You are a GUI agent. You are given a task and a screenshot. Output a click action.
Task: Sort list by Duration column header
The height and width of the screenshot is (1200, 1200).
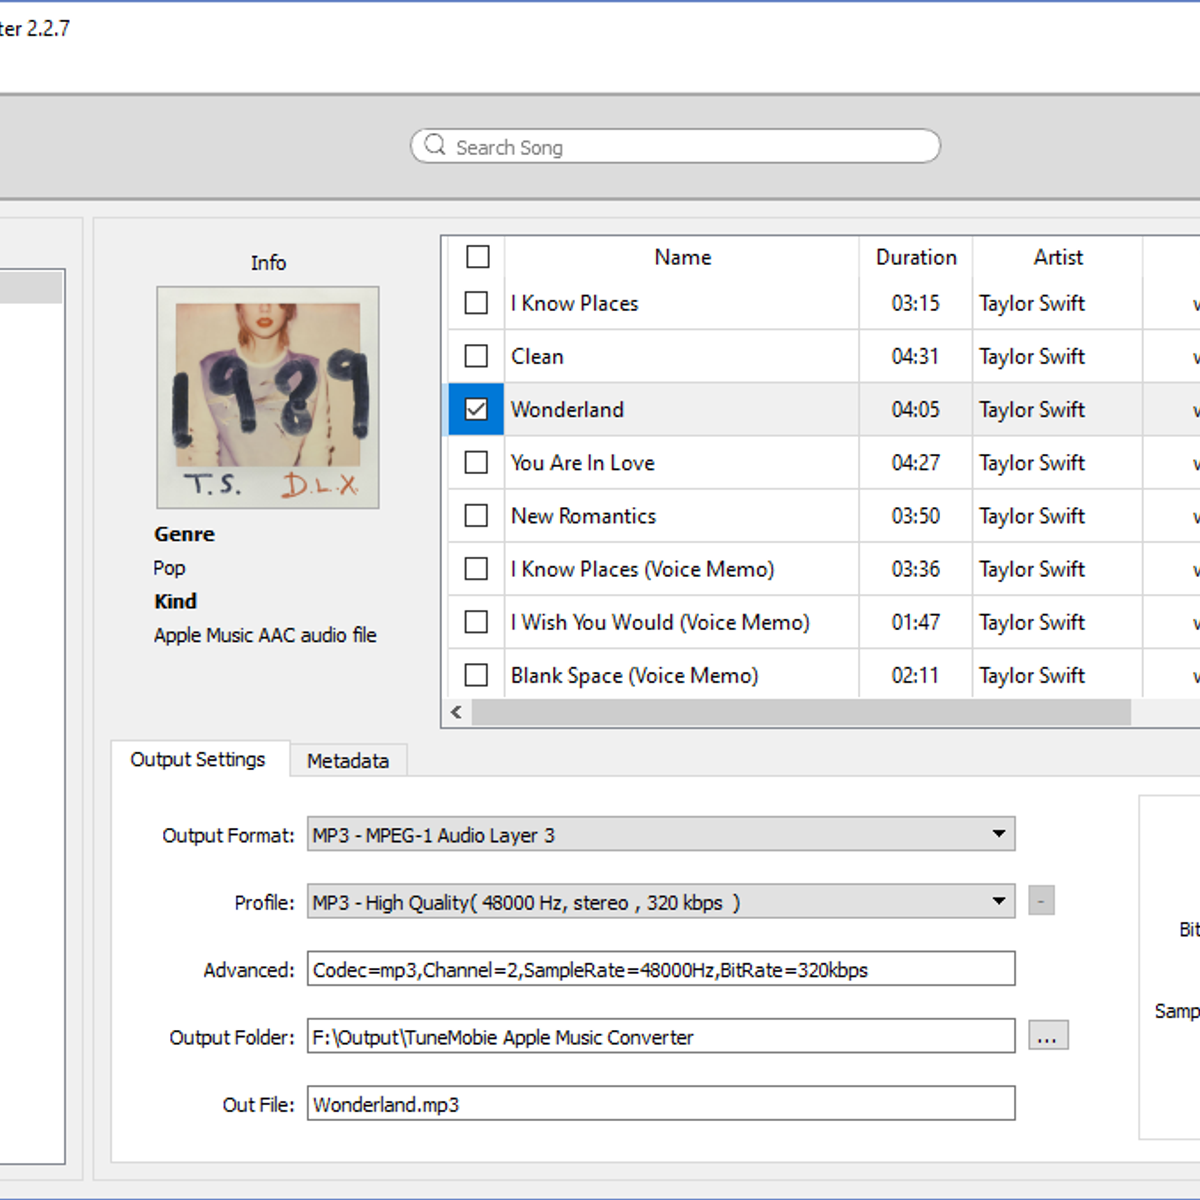[915, 257]
